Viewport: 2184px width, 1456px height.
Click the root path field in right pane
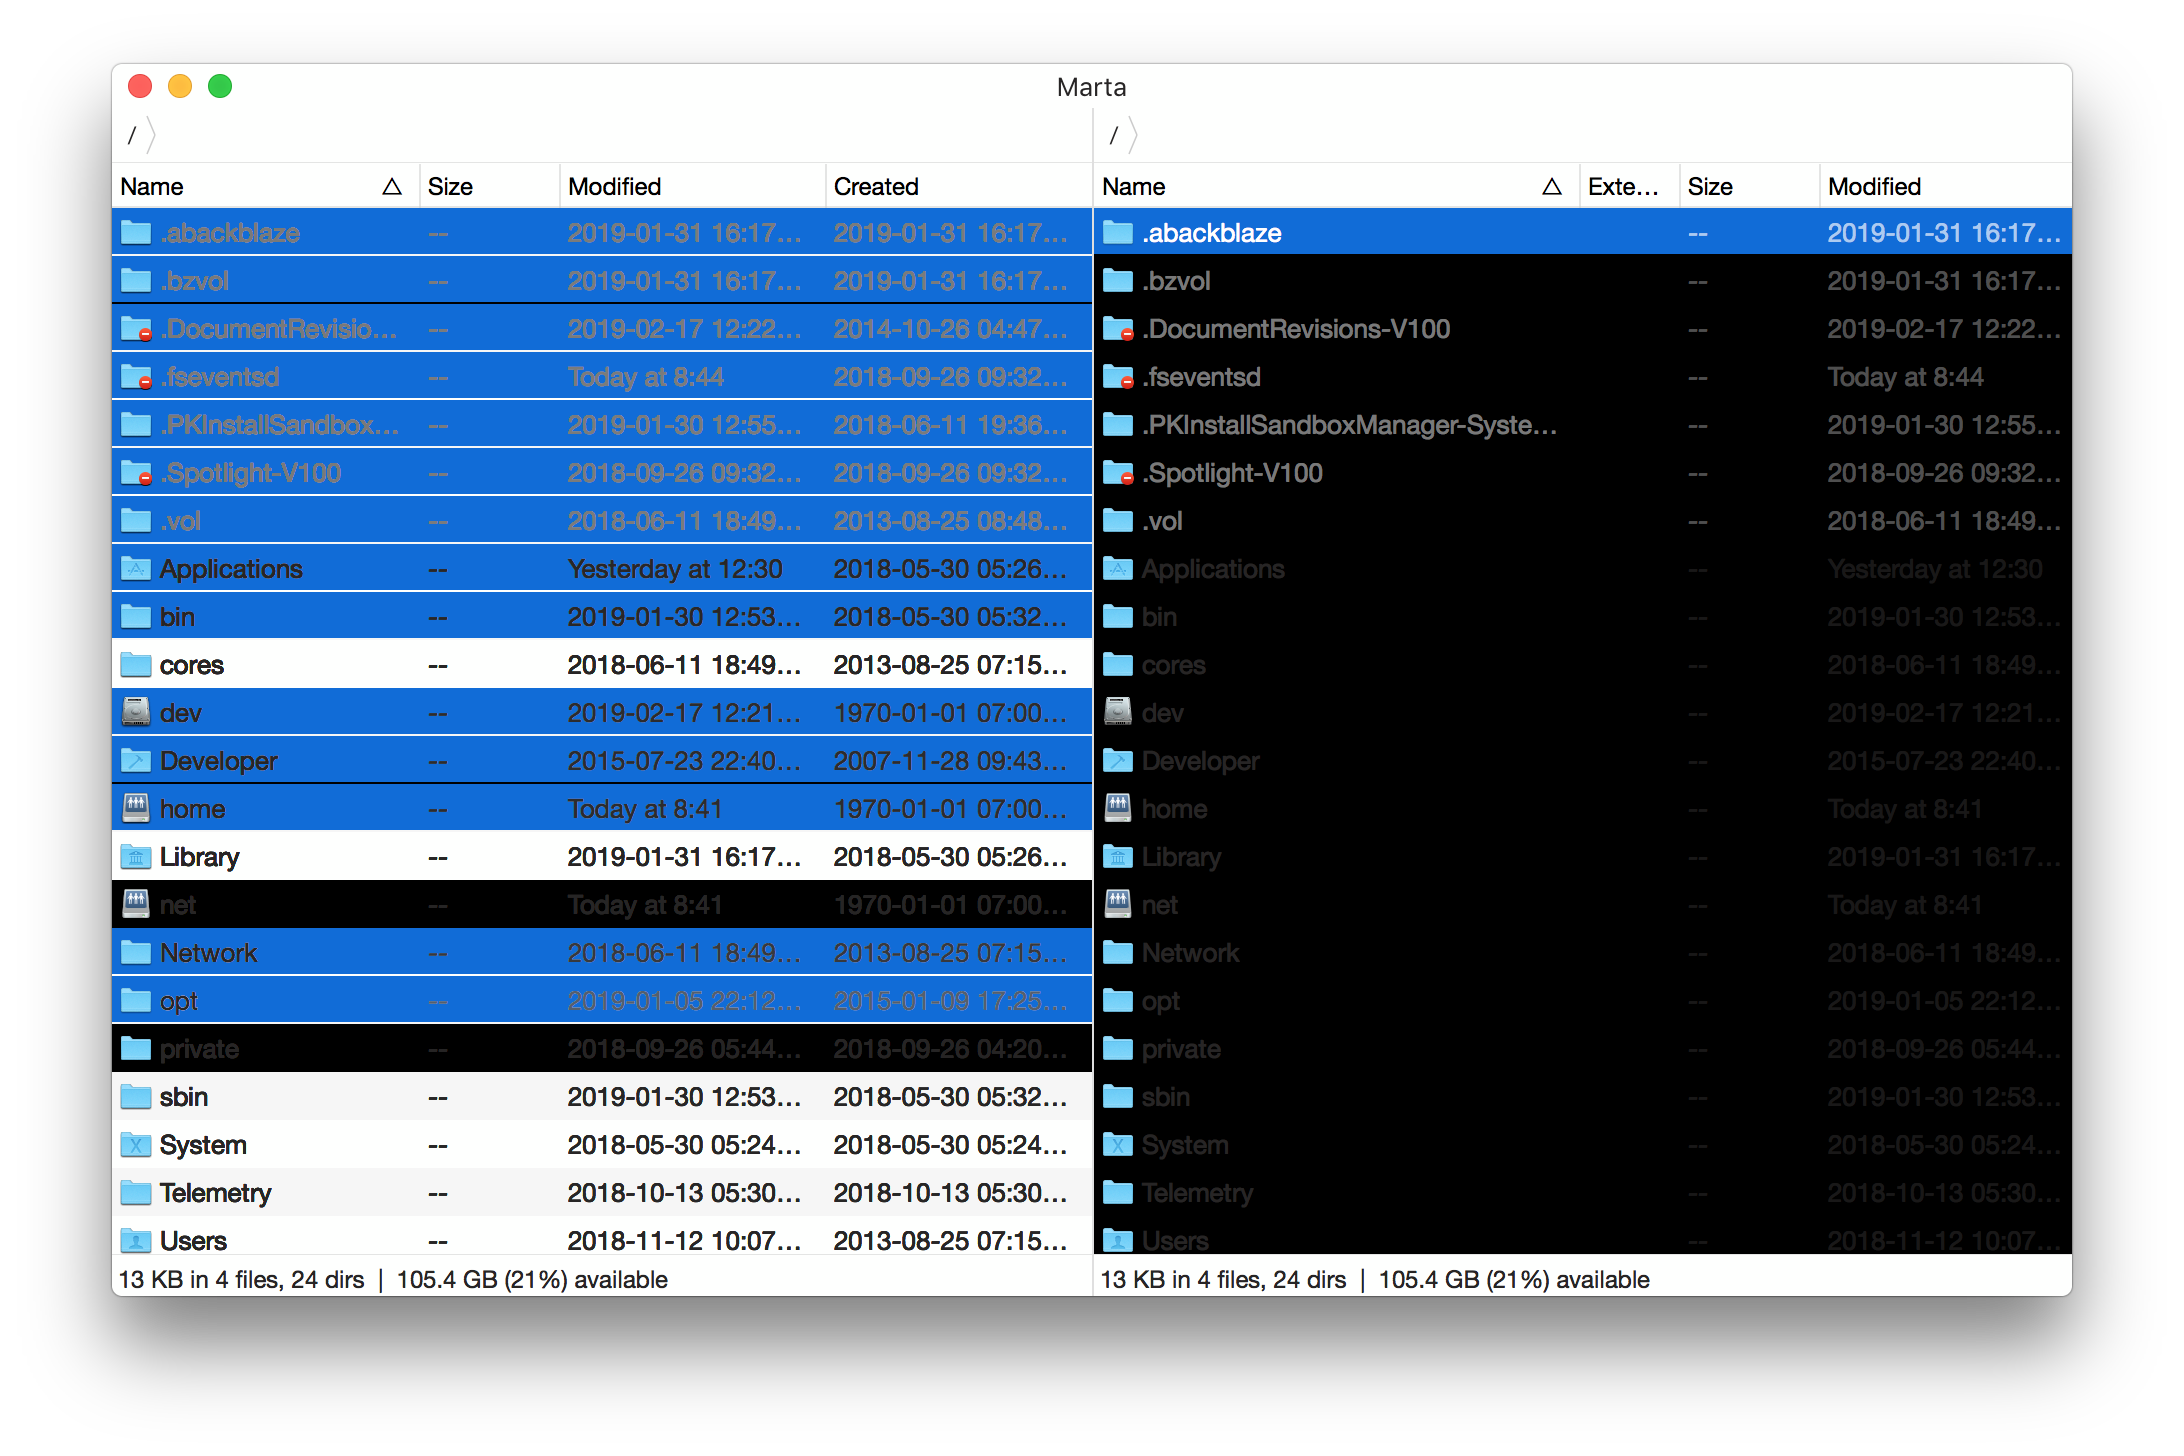tap(1113, 135)
